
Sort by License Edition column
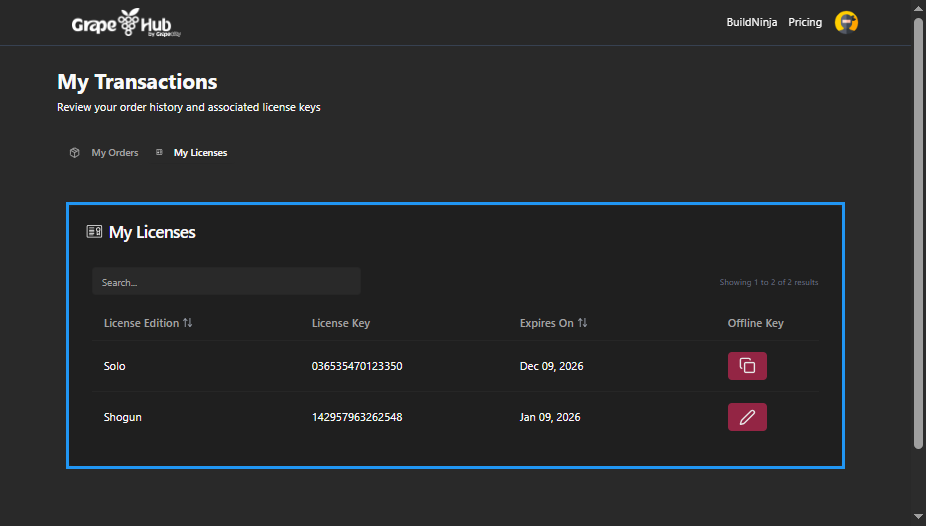[148, 323]
